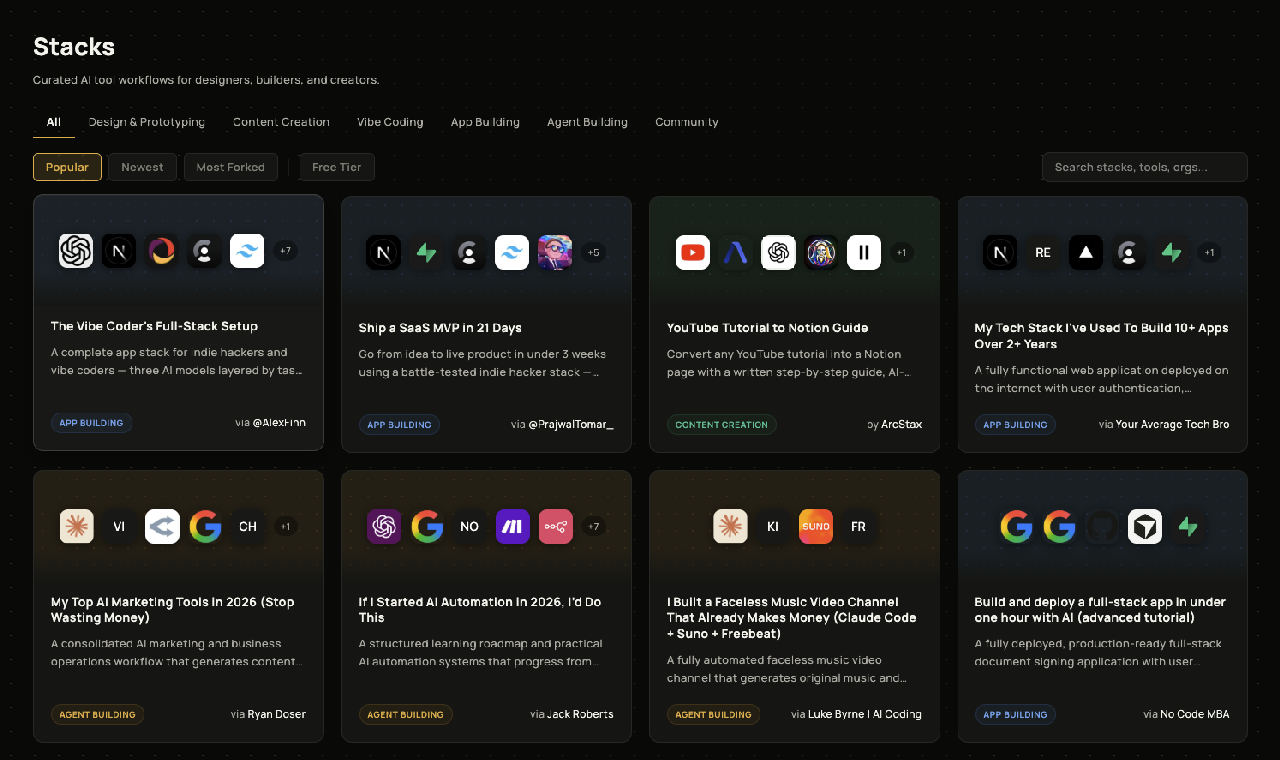The height and width of the screenshot is (760, 1280).
Task: Click the Supabase icon in the full-stack app tutorial card
Action: click(x=1188, y=526)
